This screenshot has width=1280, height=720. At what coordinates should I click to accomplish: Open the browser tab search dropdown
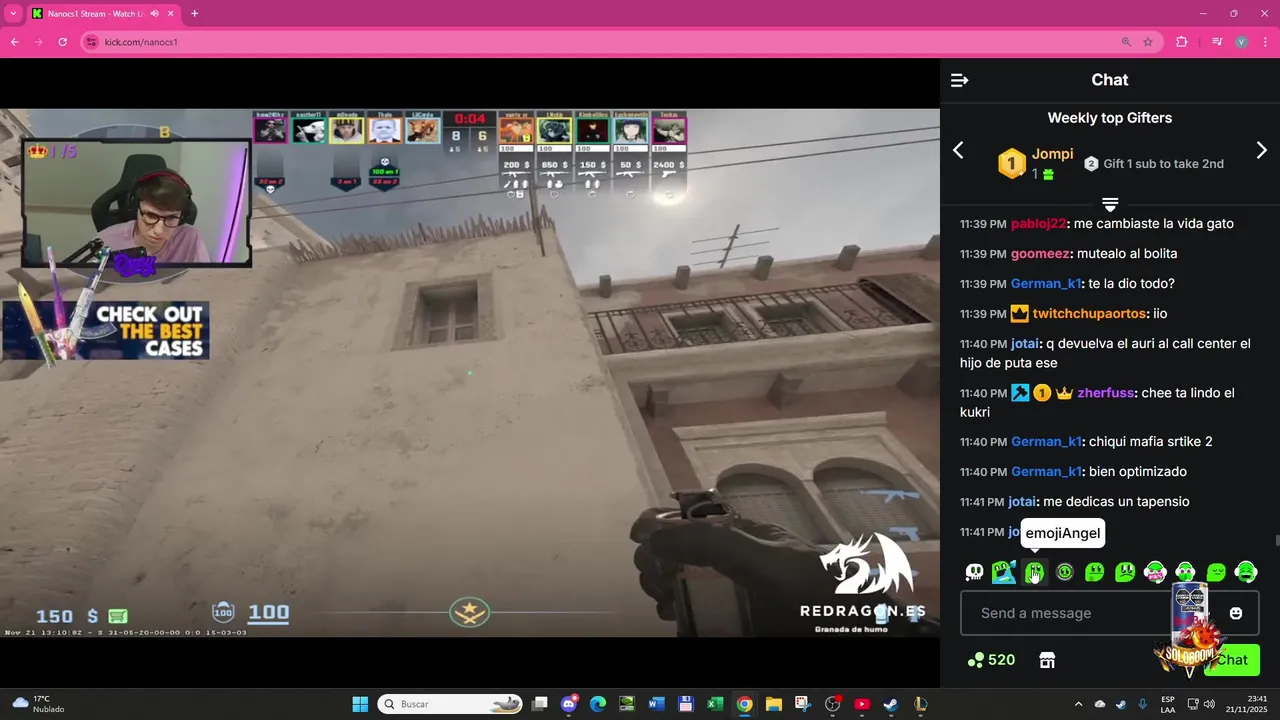pos(14,13)
